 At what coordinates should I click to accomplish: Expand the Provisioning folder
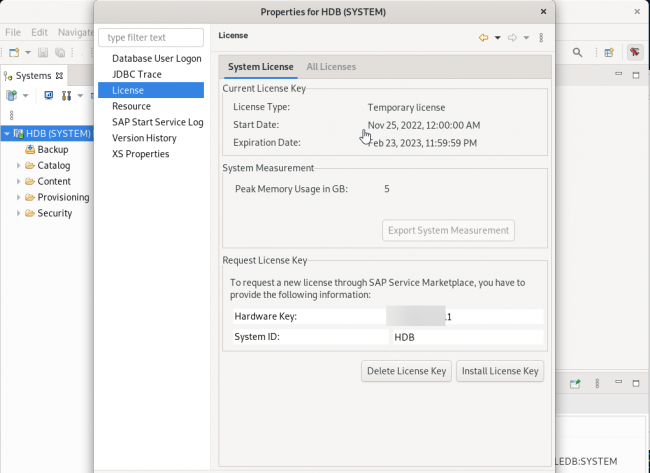click(x=18, y=197)
